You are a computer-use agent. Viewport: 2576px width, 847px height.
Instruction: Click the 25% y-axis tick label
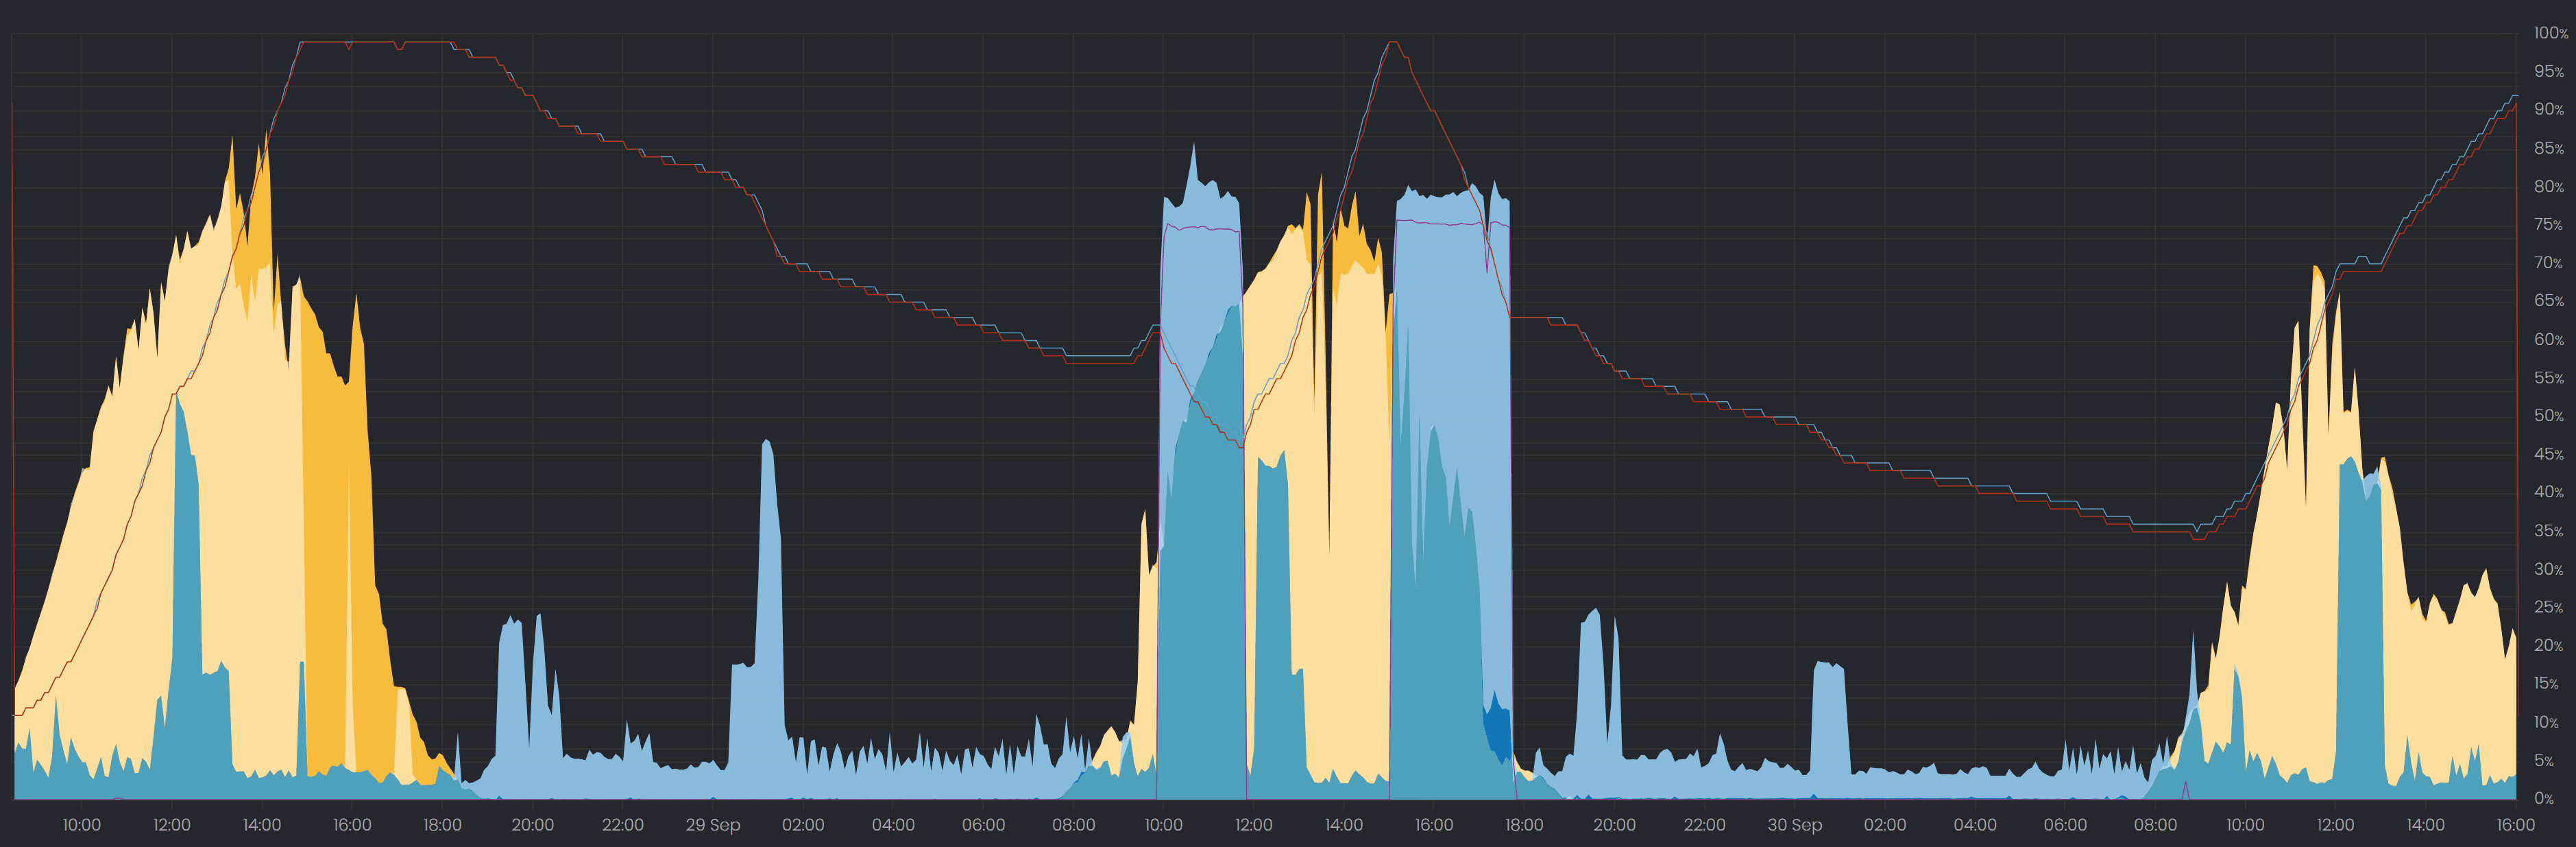point(2549,607)
